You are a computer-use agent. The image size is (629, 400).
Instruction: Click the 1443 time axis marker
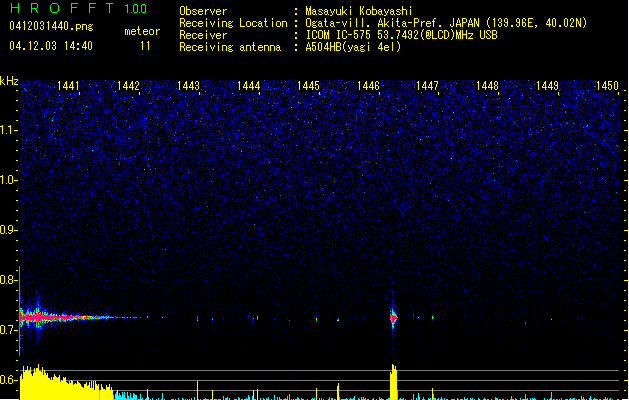[x=188, y=86]
